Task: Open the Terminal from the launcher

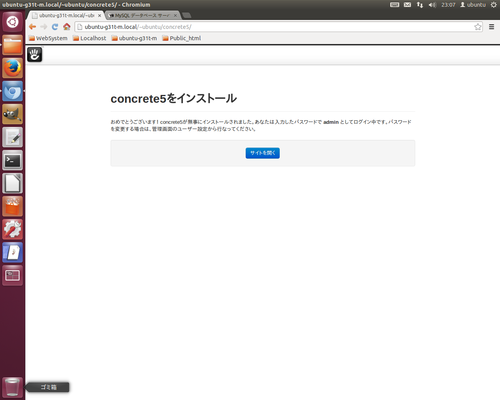Action: [x=13, y=160]
